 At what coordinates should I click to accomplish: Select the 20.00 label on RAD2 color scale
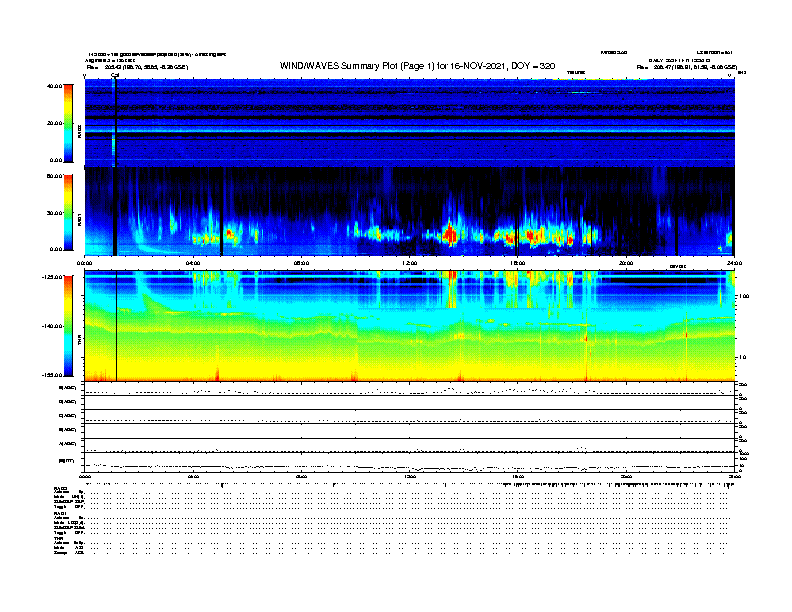click(x=55, y=123)
